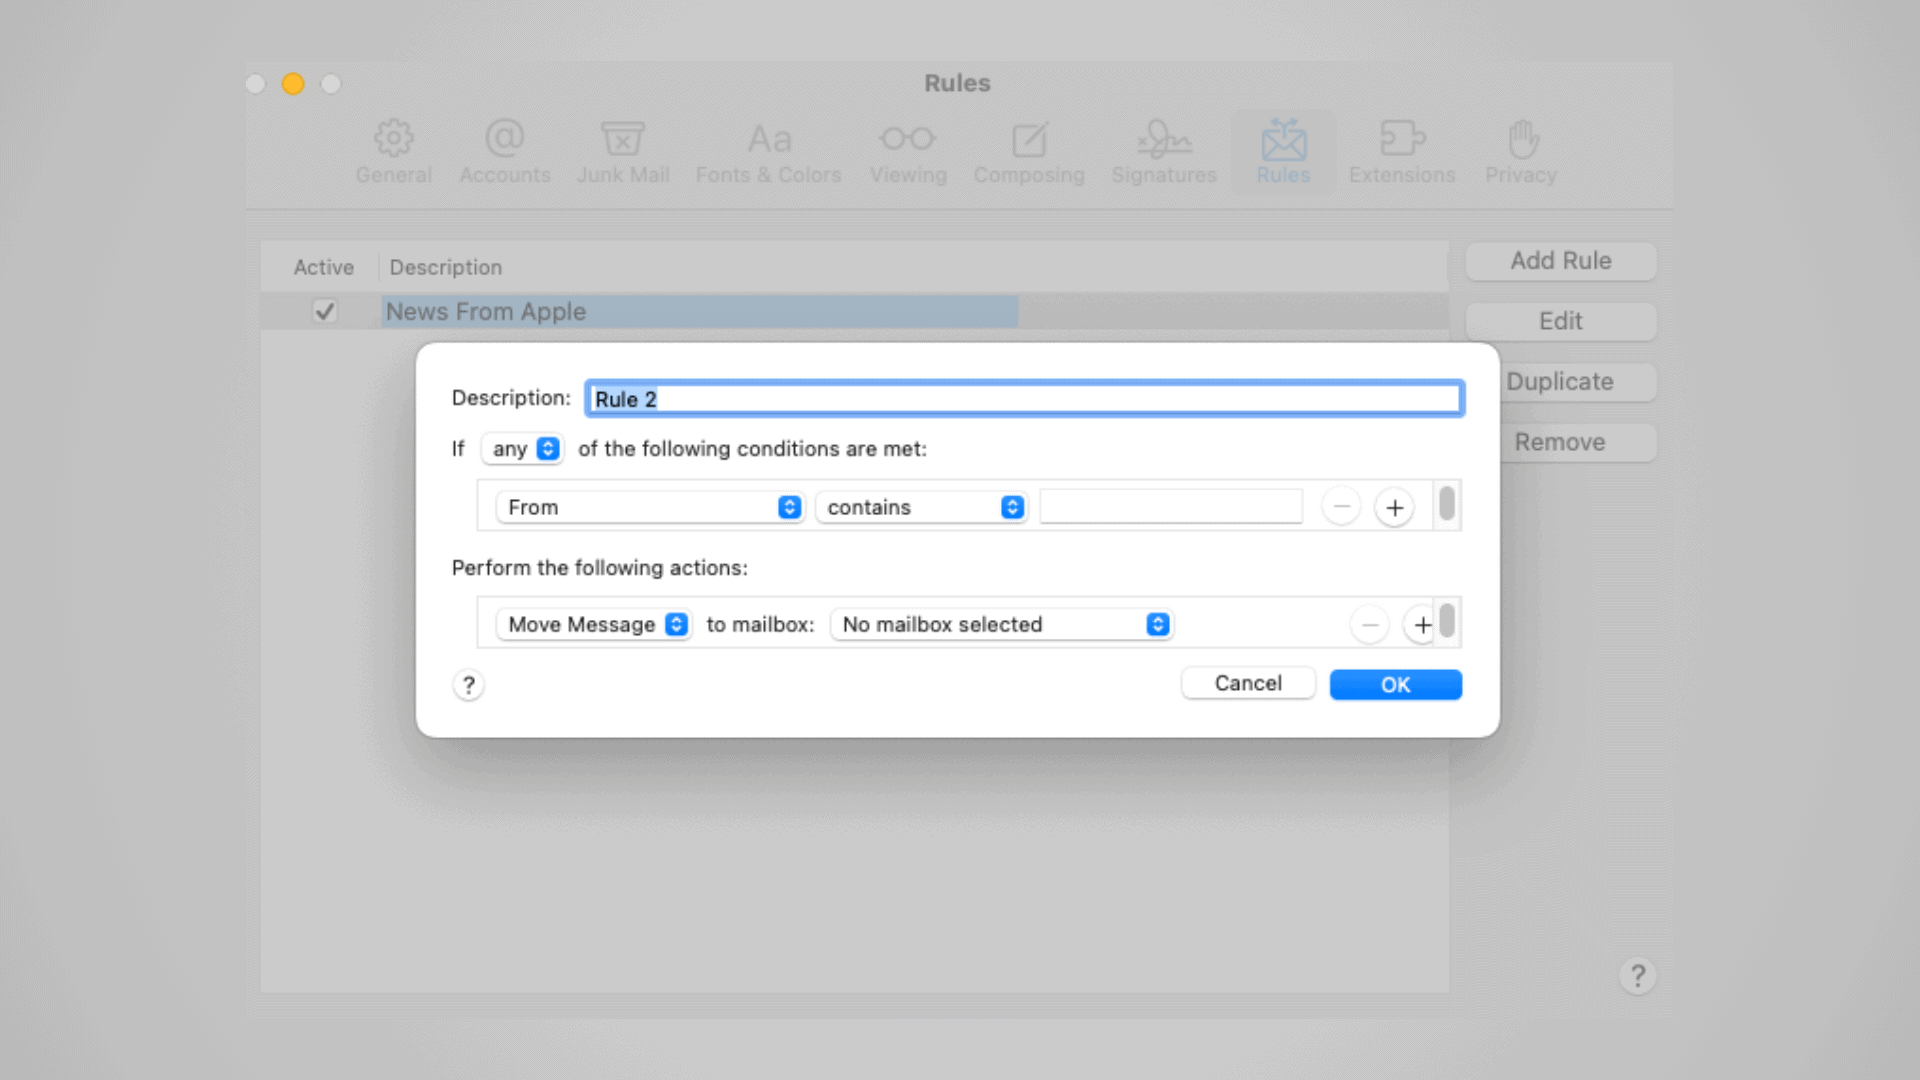
Task: Click the OK button
Action: coord(1395,685)
